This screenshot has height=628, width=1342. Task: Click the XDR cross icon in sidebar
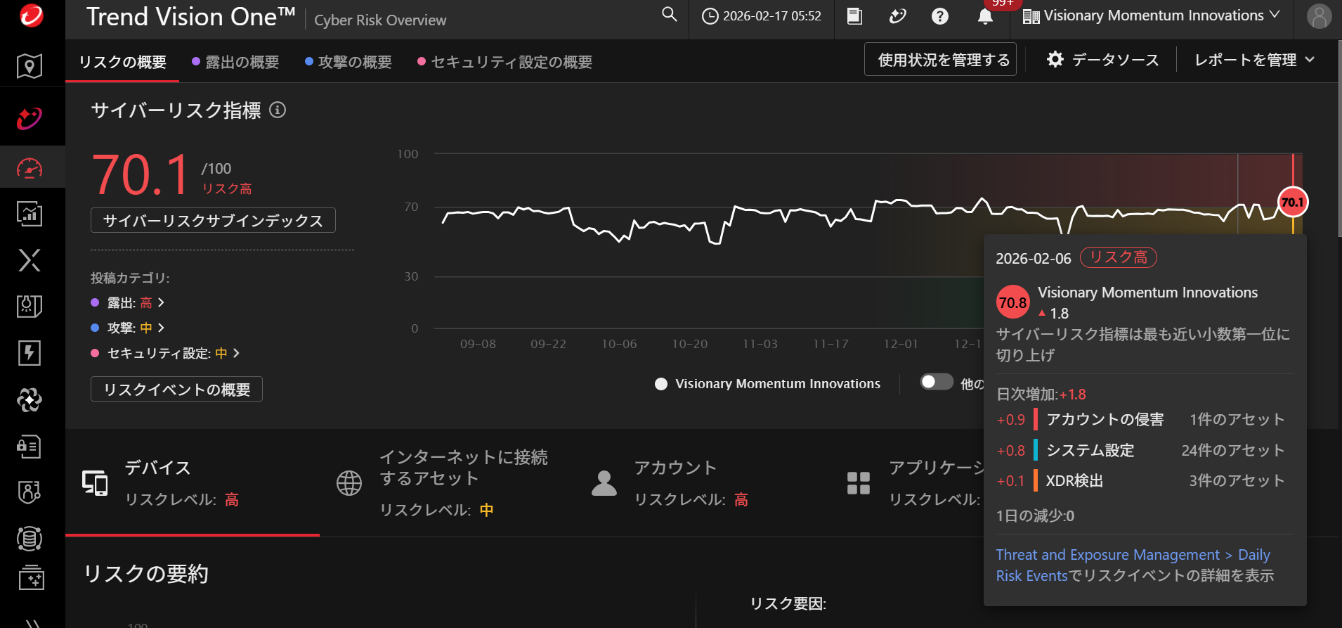31,260
